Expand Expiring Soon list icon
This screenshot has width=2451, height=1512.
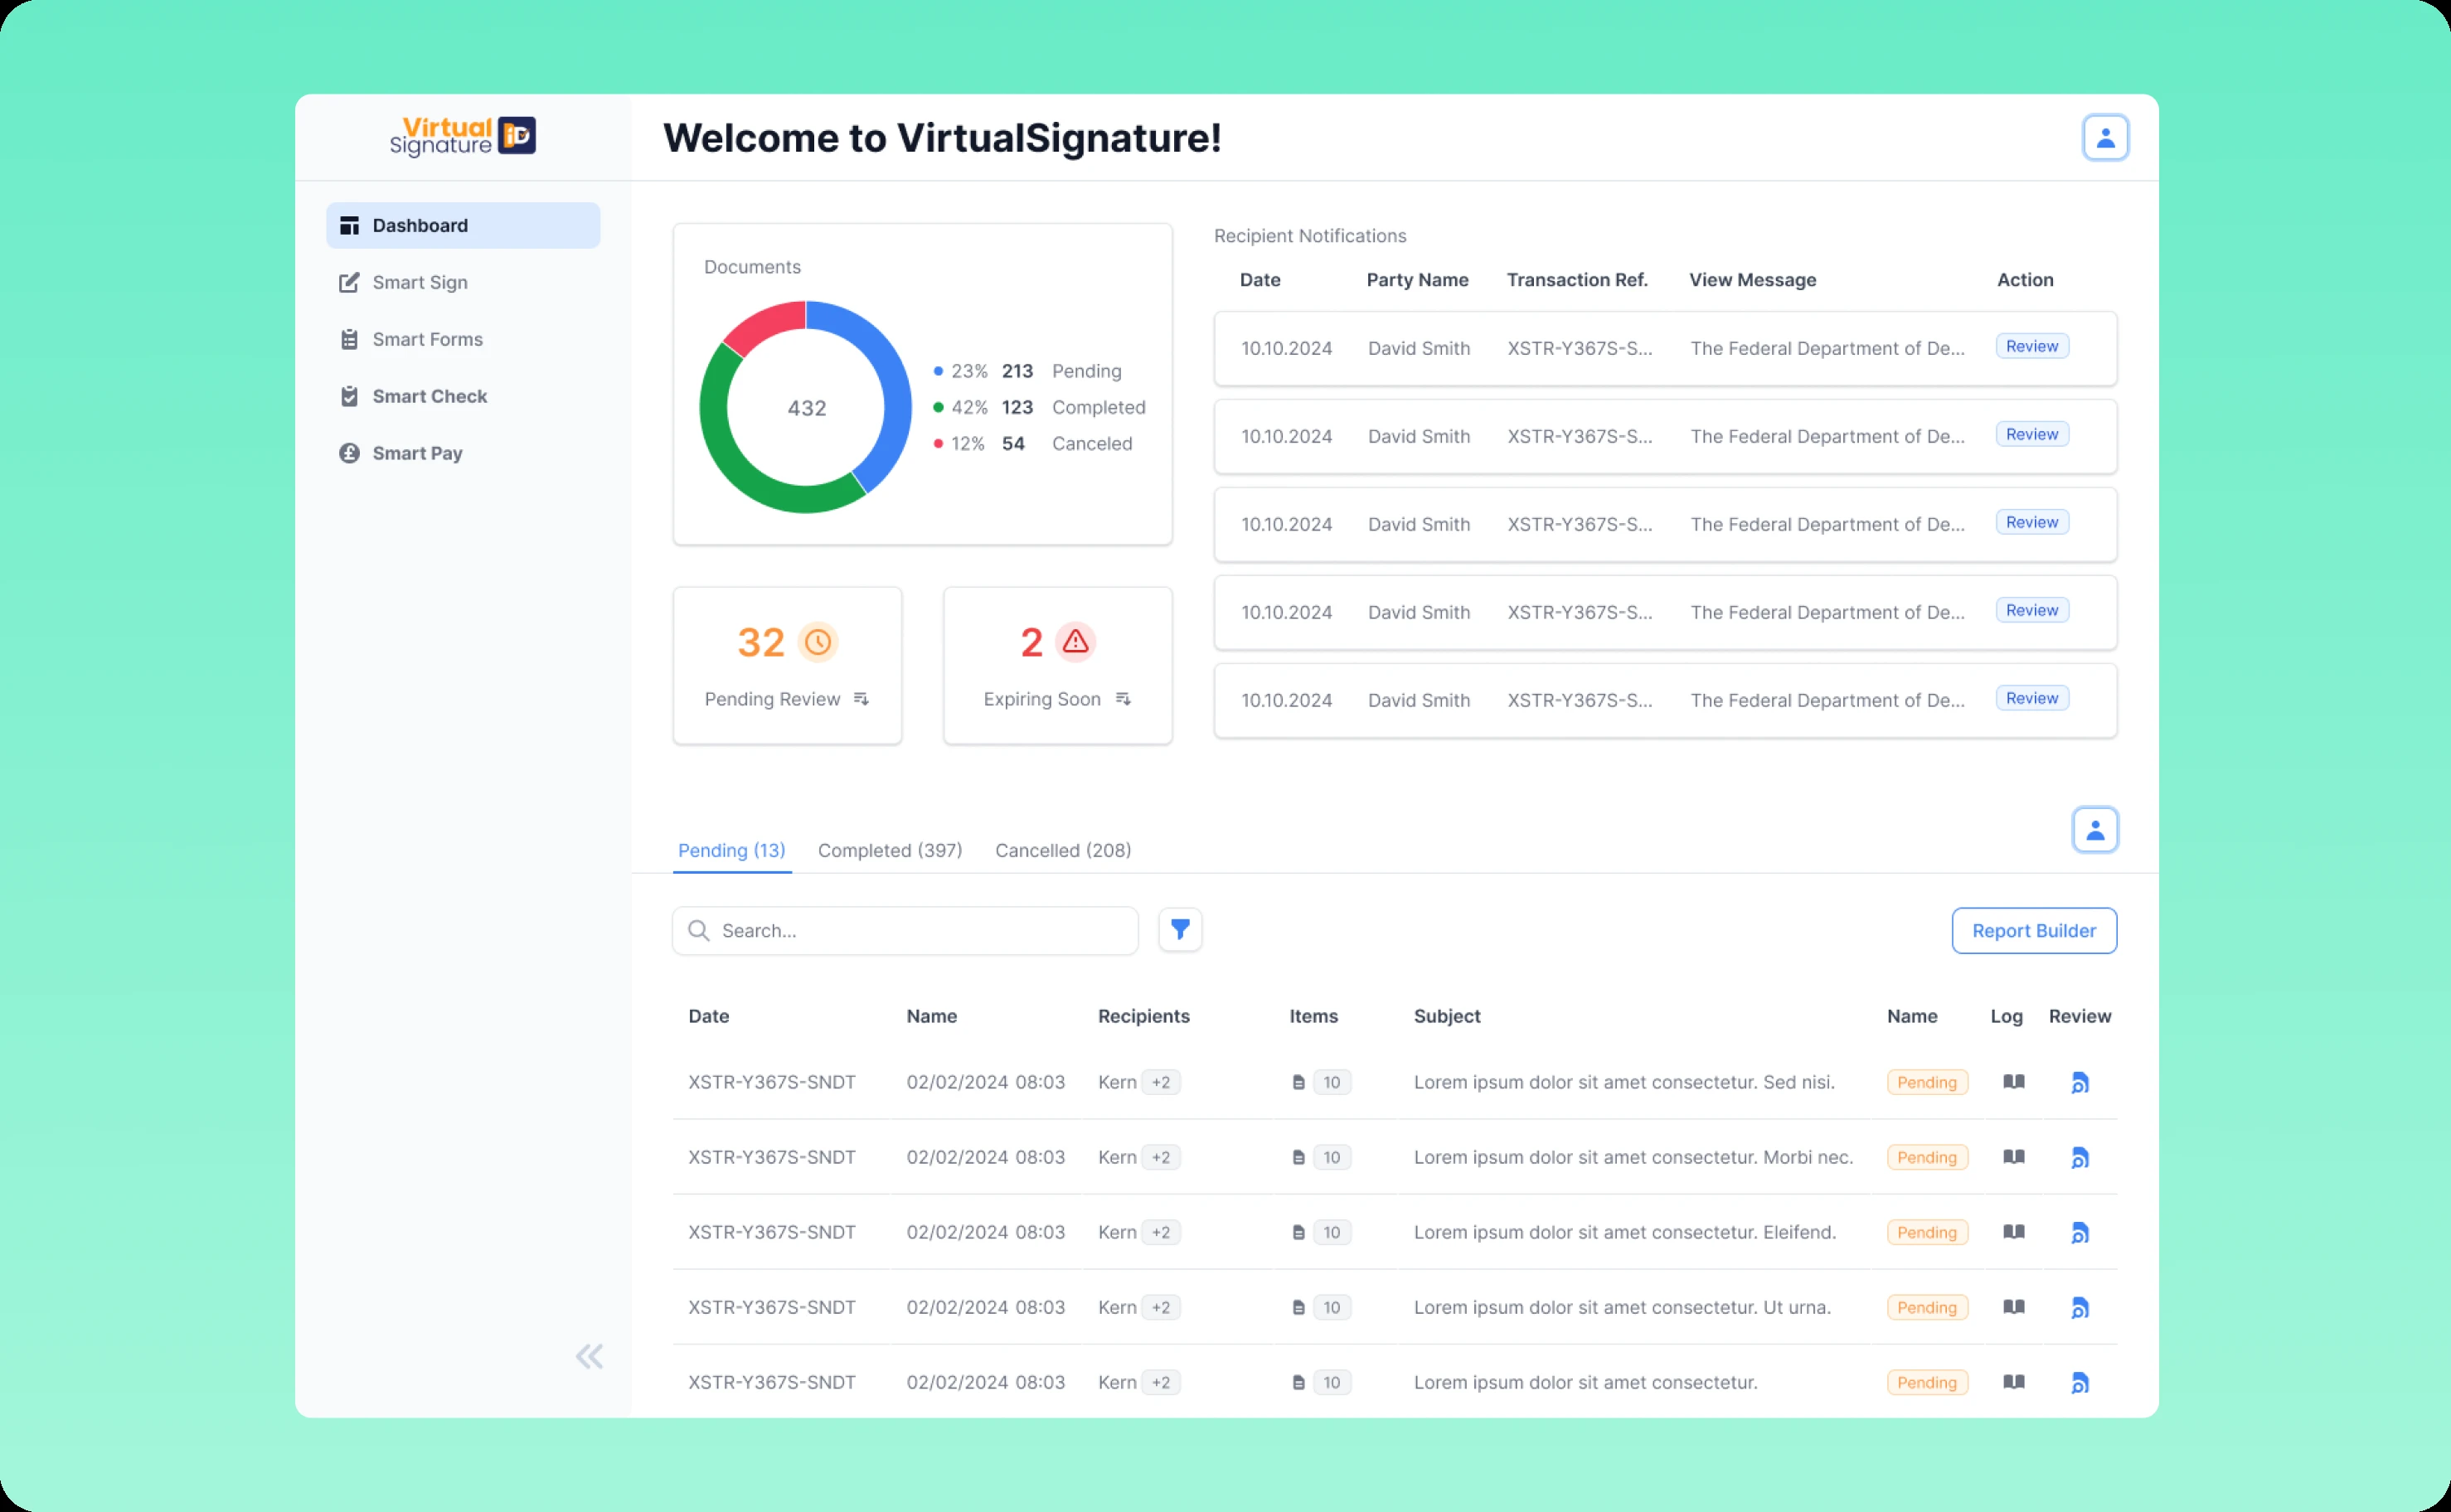coord(1123,699)
